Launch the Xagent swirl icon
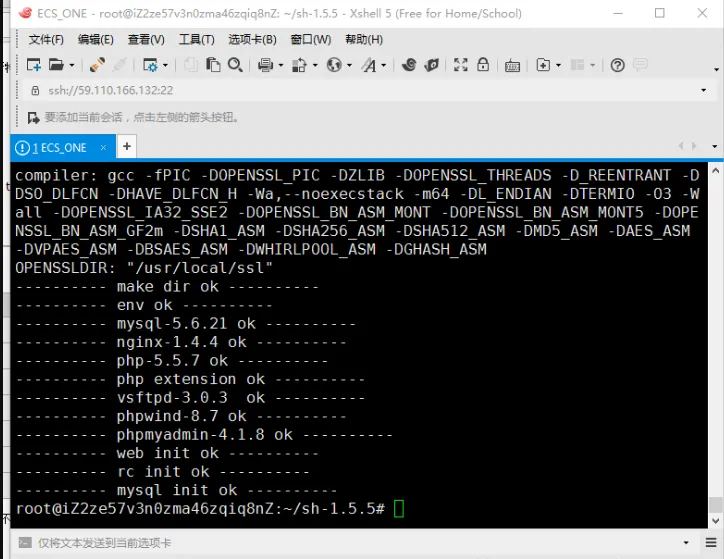The image size is (724, 559). [409, 65]
